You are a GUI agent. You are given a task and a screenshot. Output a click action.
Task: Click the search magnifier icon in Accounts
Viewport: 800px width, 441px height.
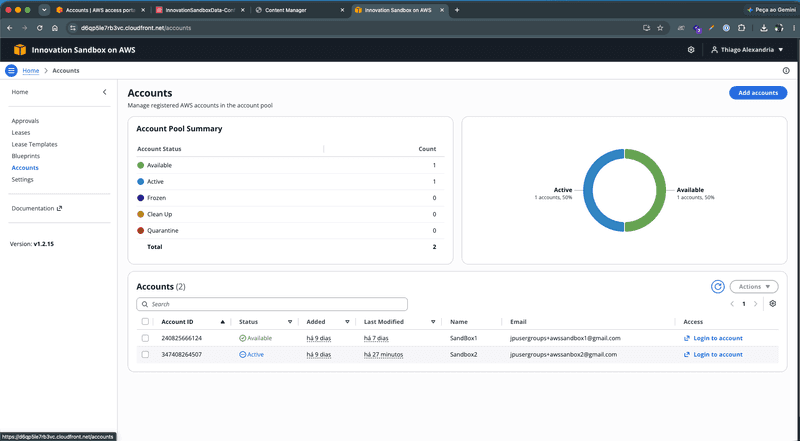tap(145, 304)
